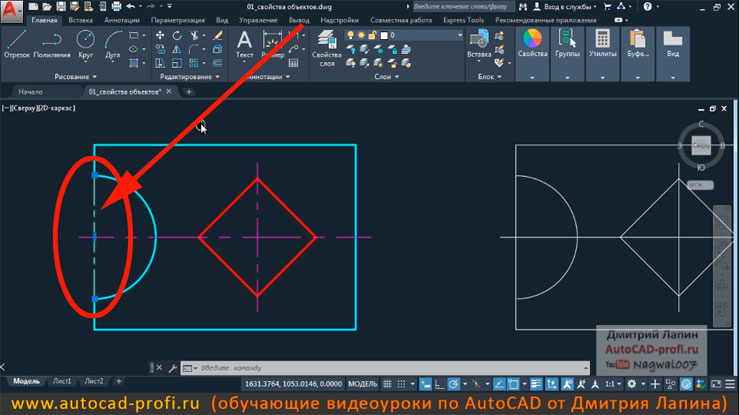Select the Текст (Text) tool

pos(244,44)
